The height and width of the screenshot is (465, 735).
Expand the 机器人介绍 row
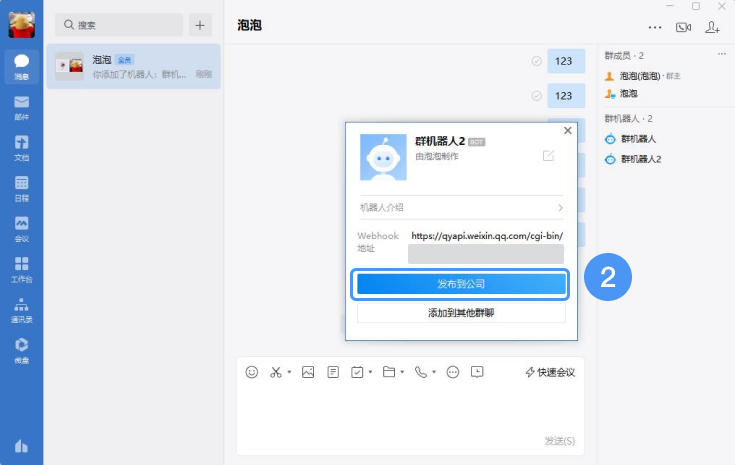[x=461, y=208]
